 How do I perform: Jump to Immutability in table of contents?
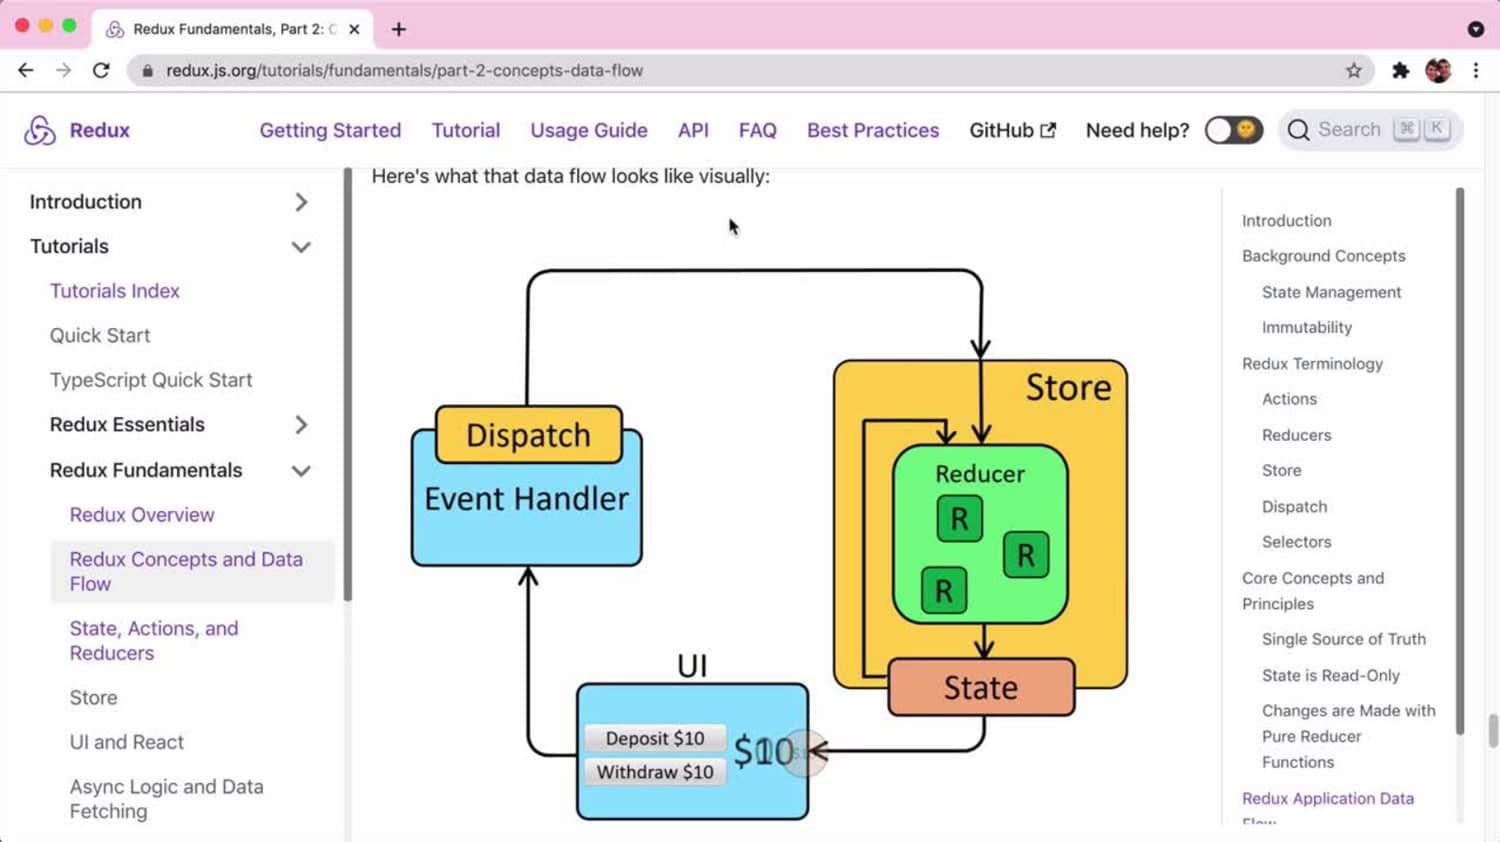[1306, 327]
